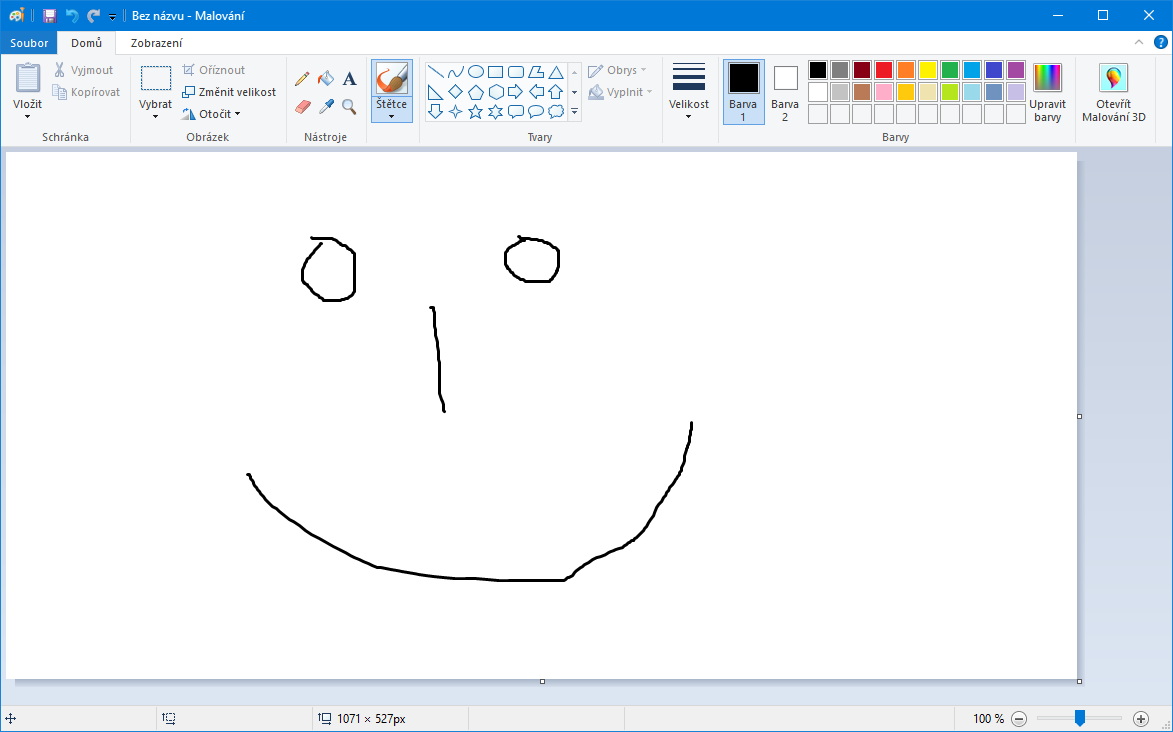Activate the Barva 1 color slot
Screen dimensions: 1173x732
coord(743,90)
